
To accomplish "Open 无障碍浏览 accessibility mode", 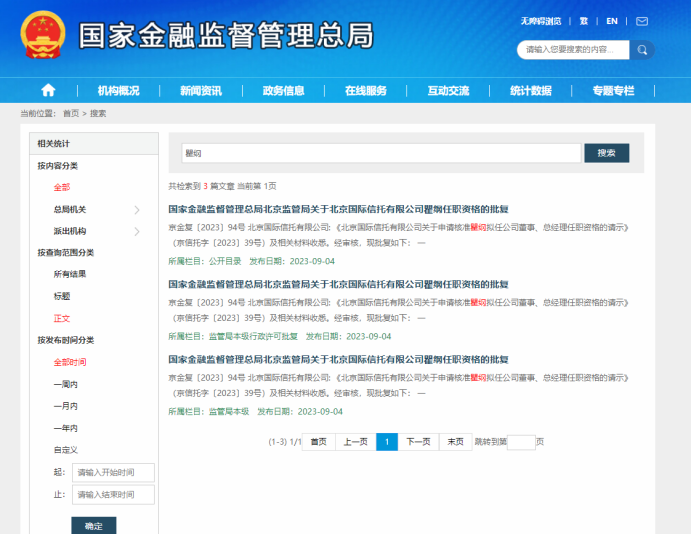I will click(x=541, y=21).
